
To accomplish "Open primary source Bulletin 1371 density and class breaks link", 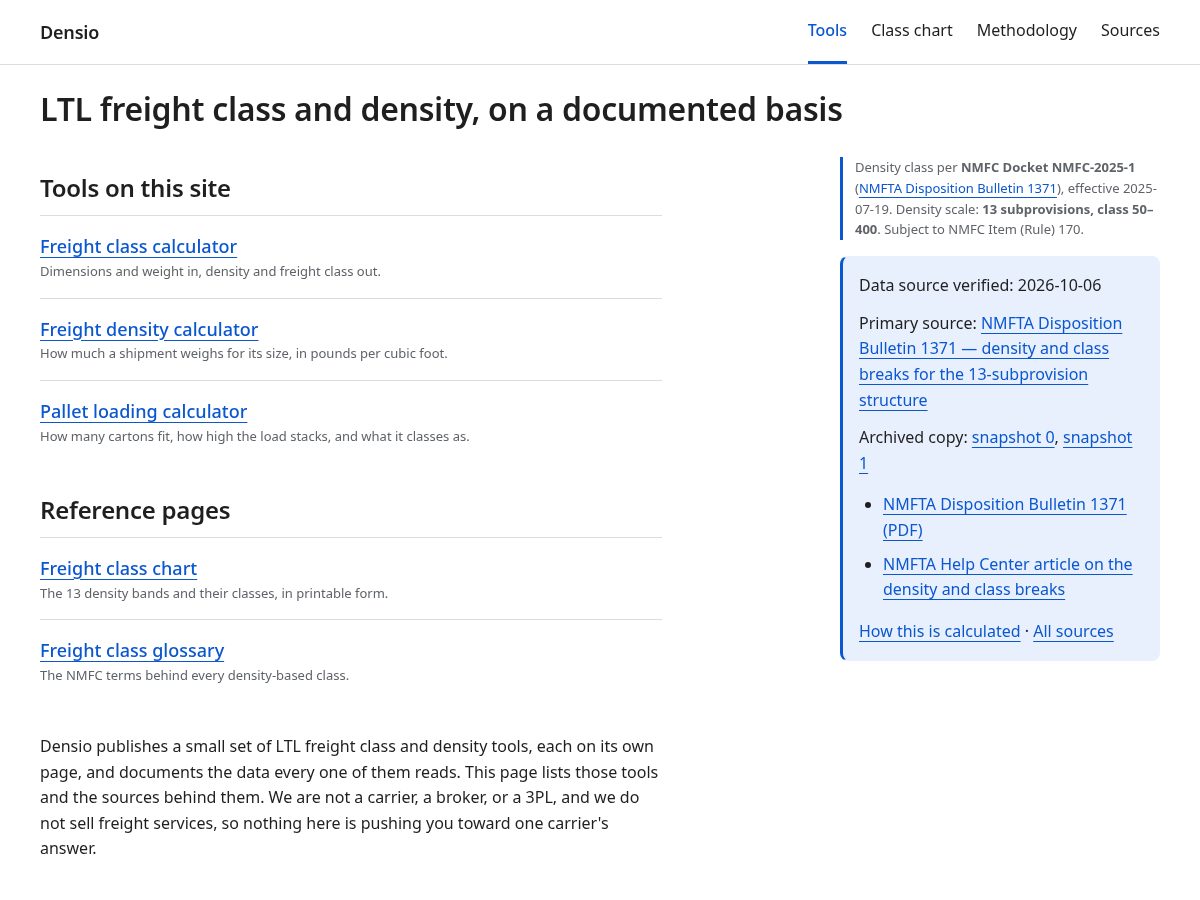I will (x=990, y=362).
